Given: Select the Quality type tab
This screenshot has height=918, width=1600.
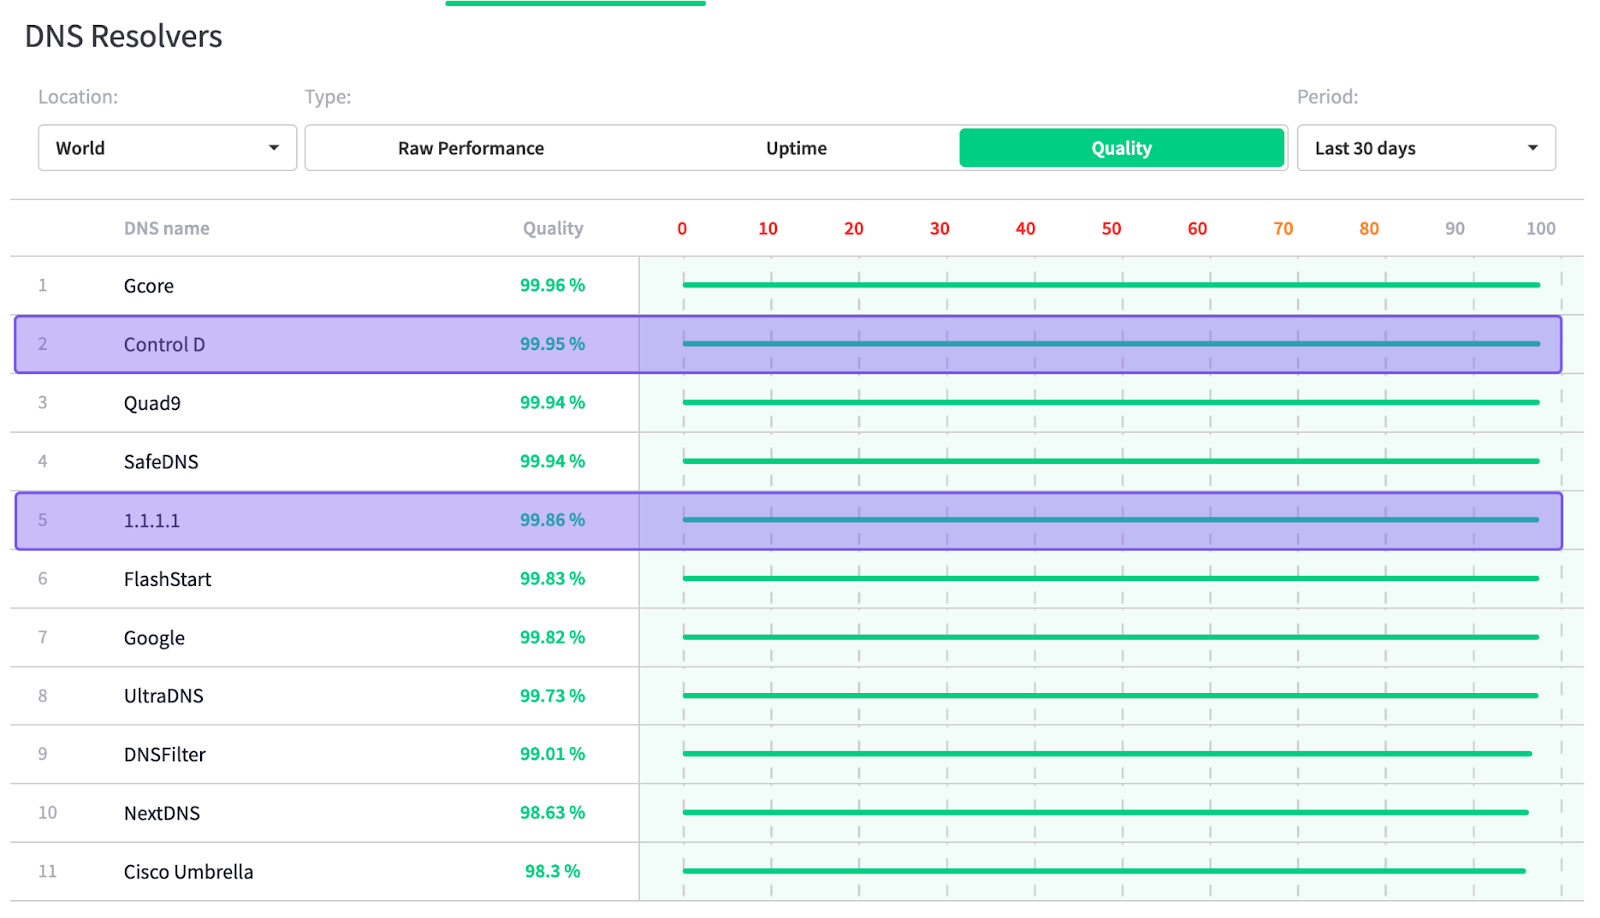Looking at the screenshot, I should click(1122, 148).
